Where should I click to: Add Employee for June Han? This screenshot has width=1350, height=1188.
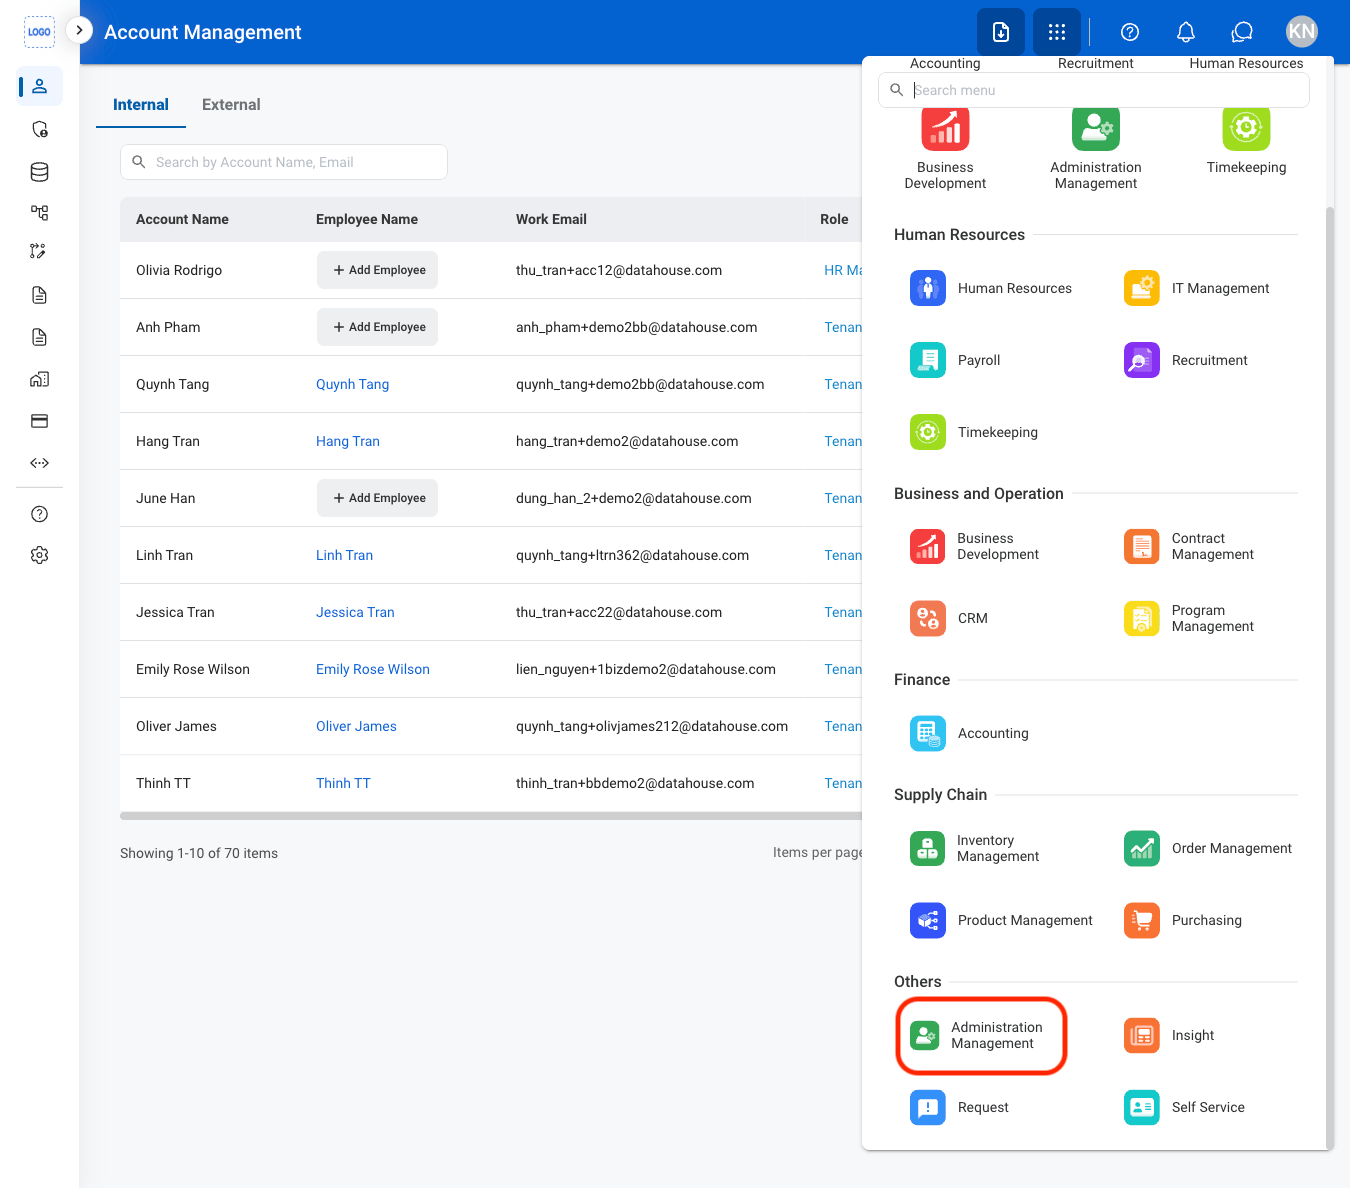(377, 498)
